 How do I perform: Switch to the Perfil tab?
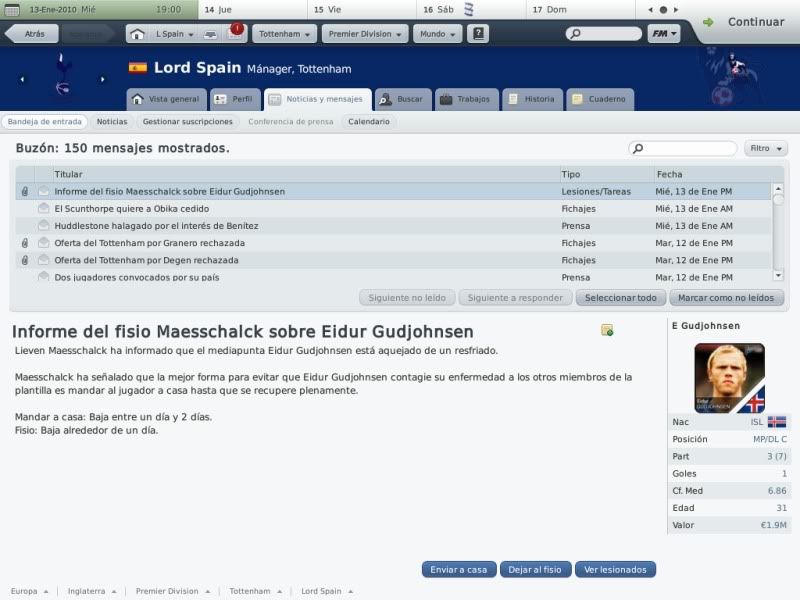[235, 99]
